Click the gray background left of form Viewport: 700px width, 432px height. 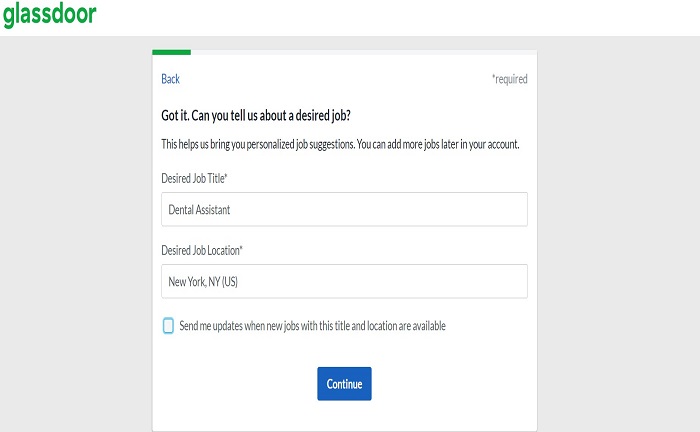[76, 234]
